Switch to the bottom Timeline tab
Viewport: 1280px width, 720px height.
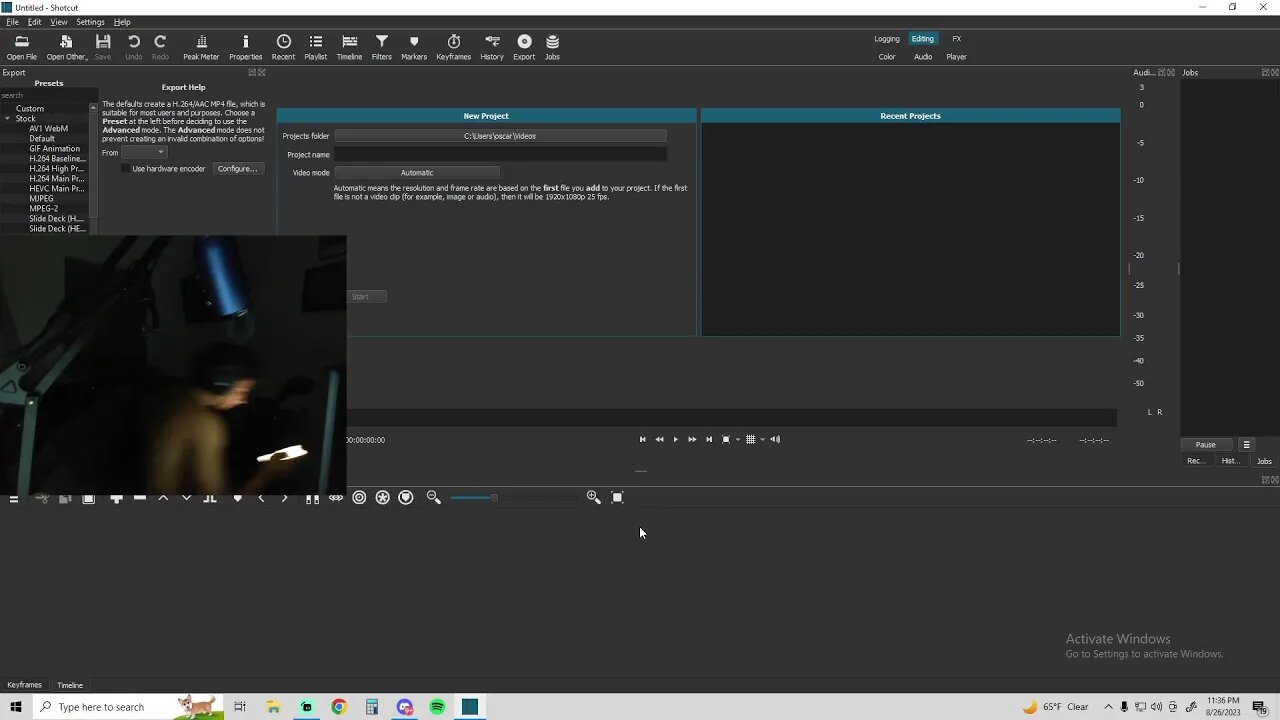click(70, 685)
